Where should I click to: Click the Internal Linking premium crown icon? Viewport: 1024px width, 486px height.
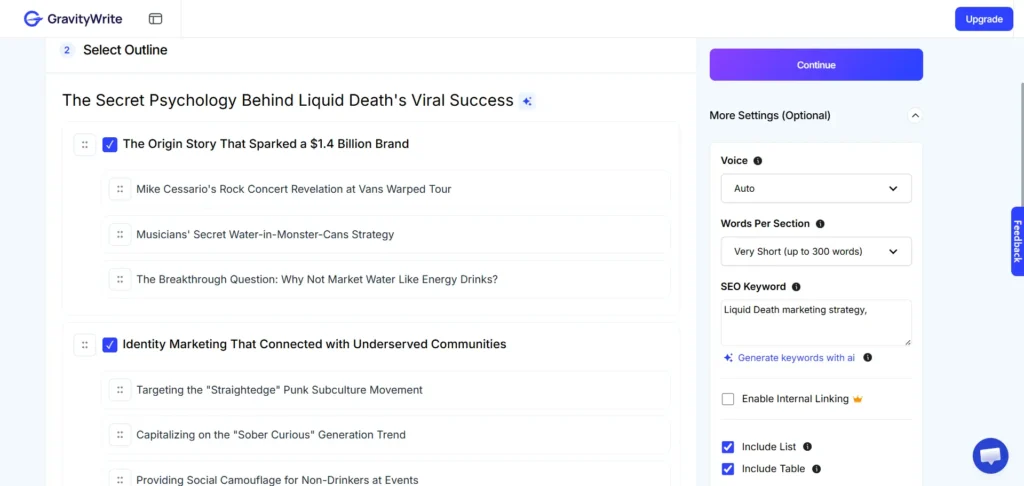point(858,398)
